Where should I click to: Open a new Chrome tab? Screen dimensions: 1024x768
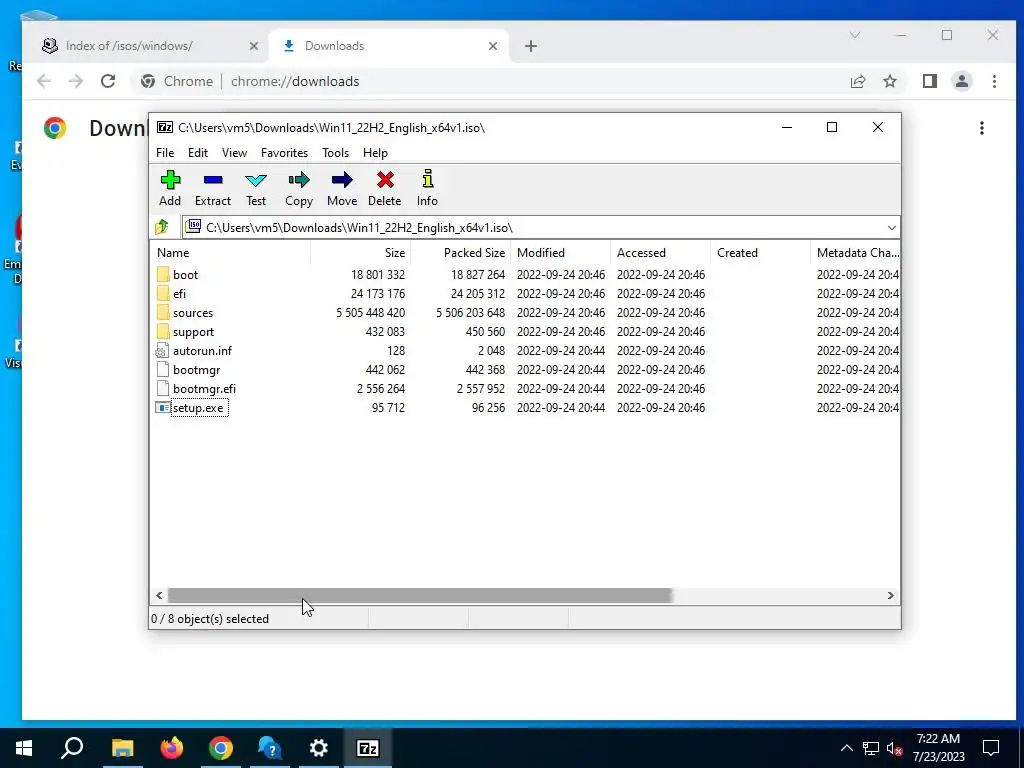pyautogui.click(x=531, y=46)
